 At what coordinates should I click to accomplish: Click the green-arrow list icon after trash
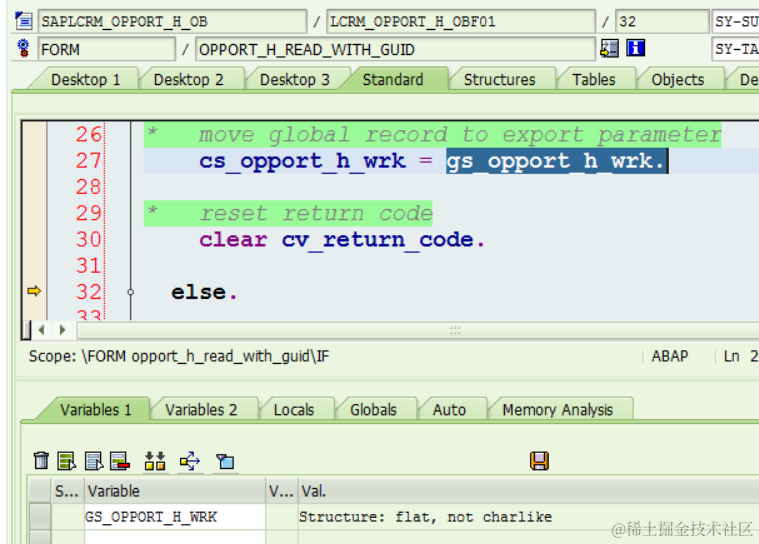click(x=66, y=461)
